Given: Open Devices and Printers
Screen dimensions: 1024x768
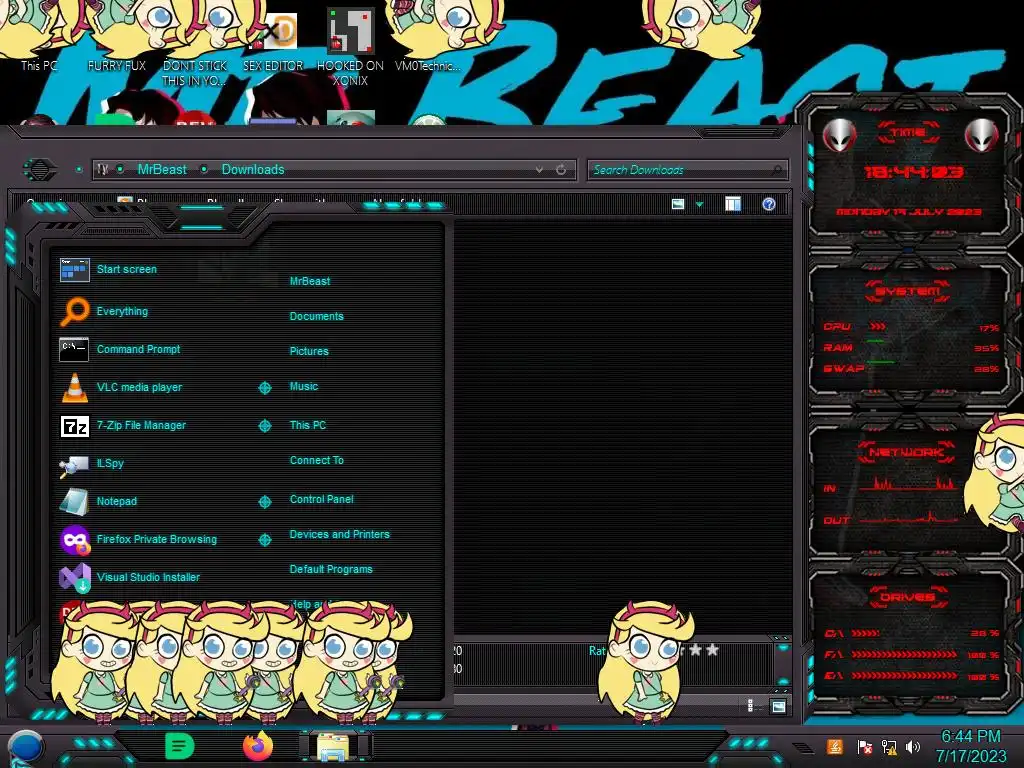Looking at the screenshot, I should (x=340, y=534).
